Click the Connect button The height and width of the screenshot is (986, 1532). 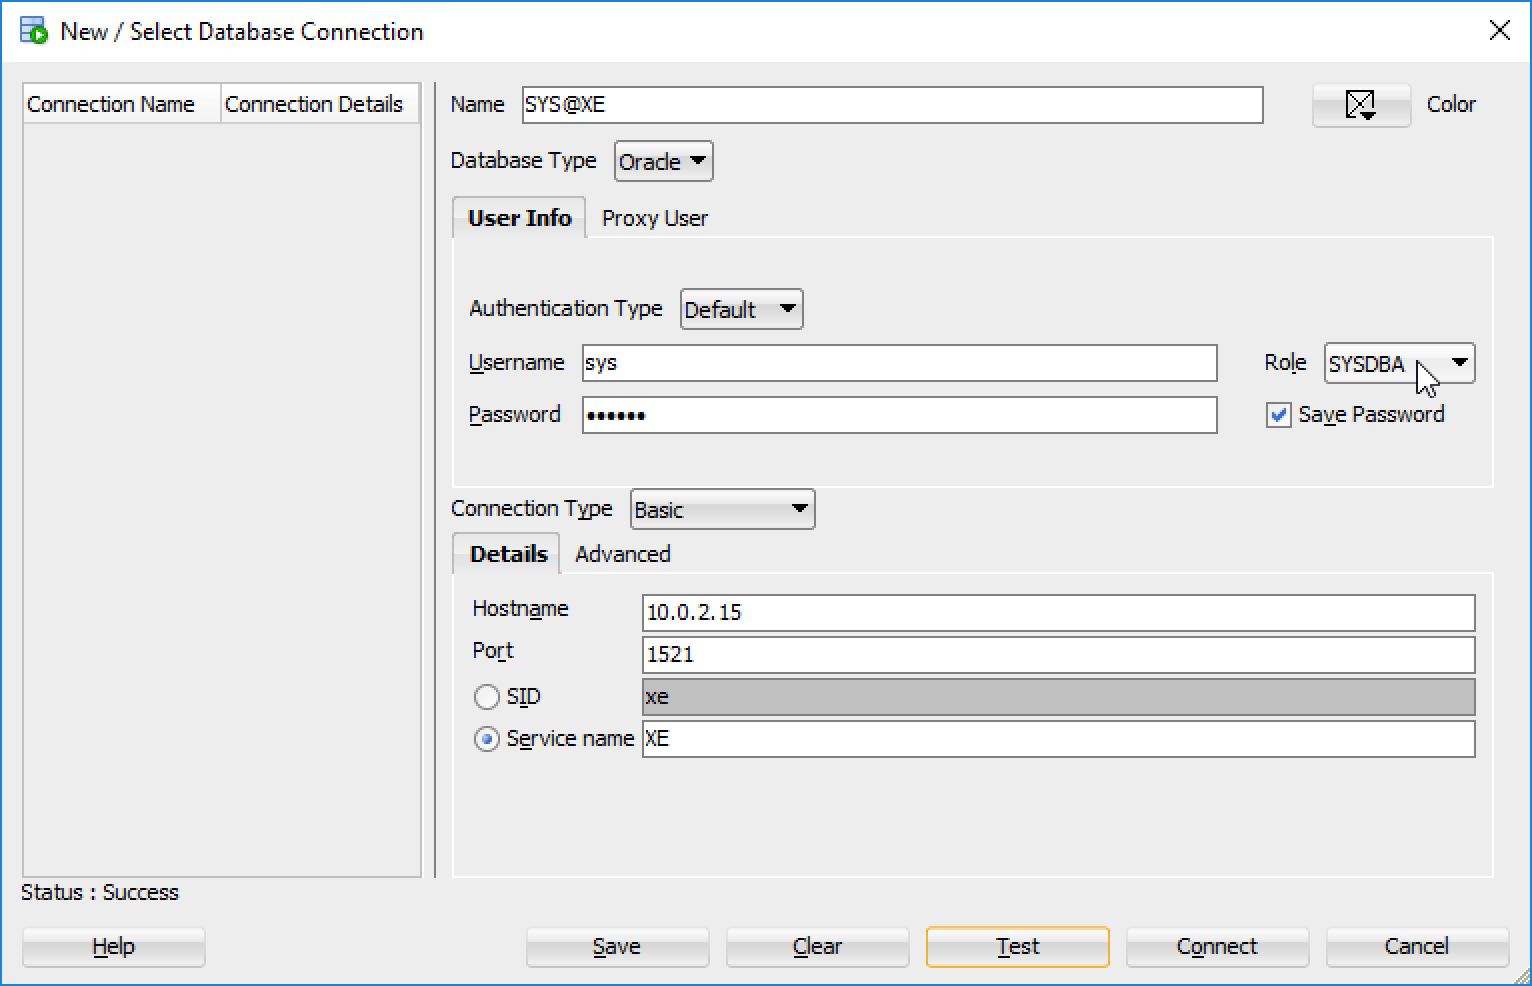coord(1217,946)
